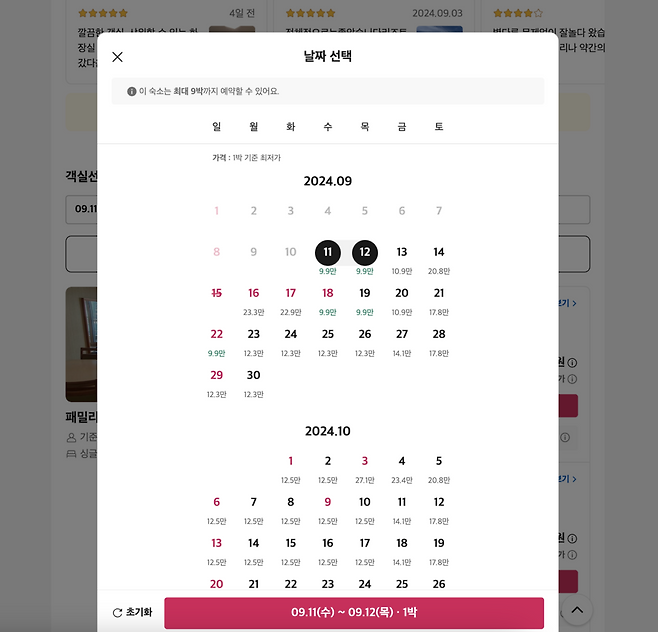
Task: Click the selected check-in date 11
Action: click(328, 253)
